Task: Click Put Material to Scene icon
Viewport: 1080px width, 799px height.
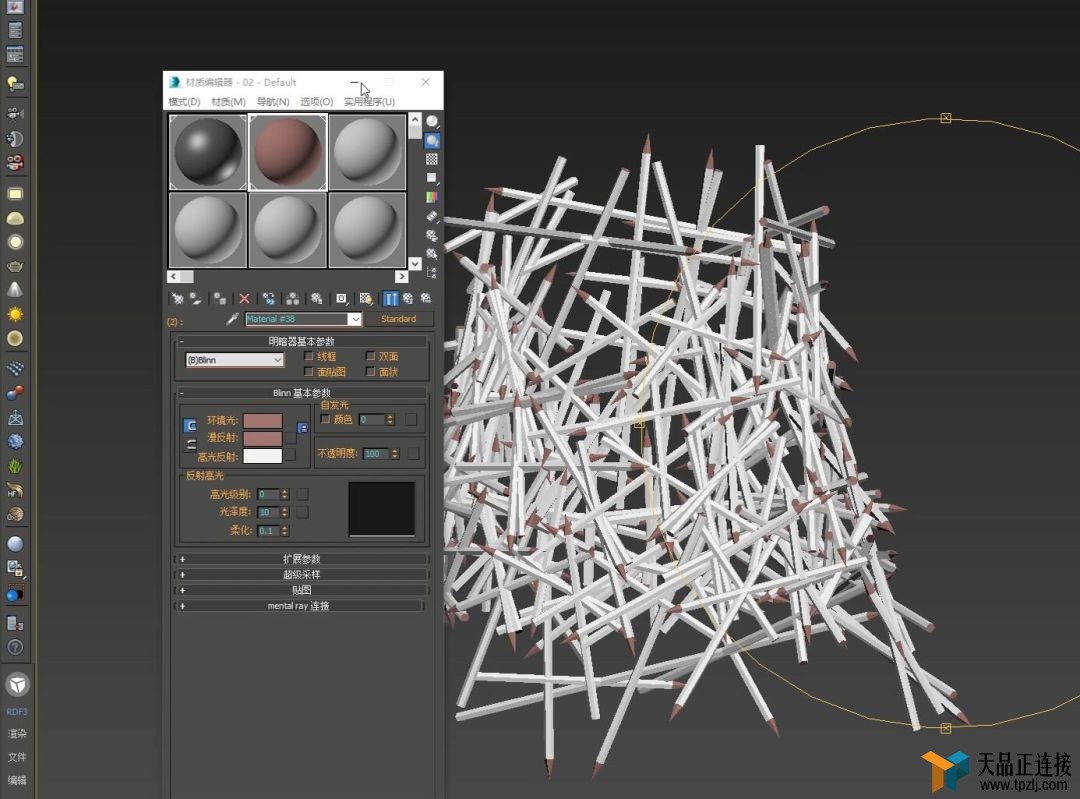Action: [196, 299]
